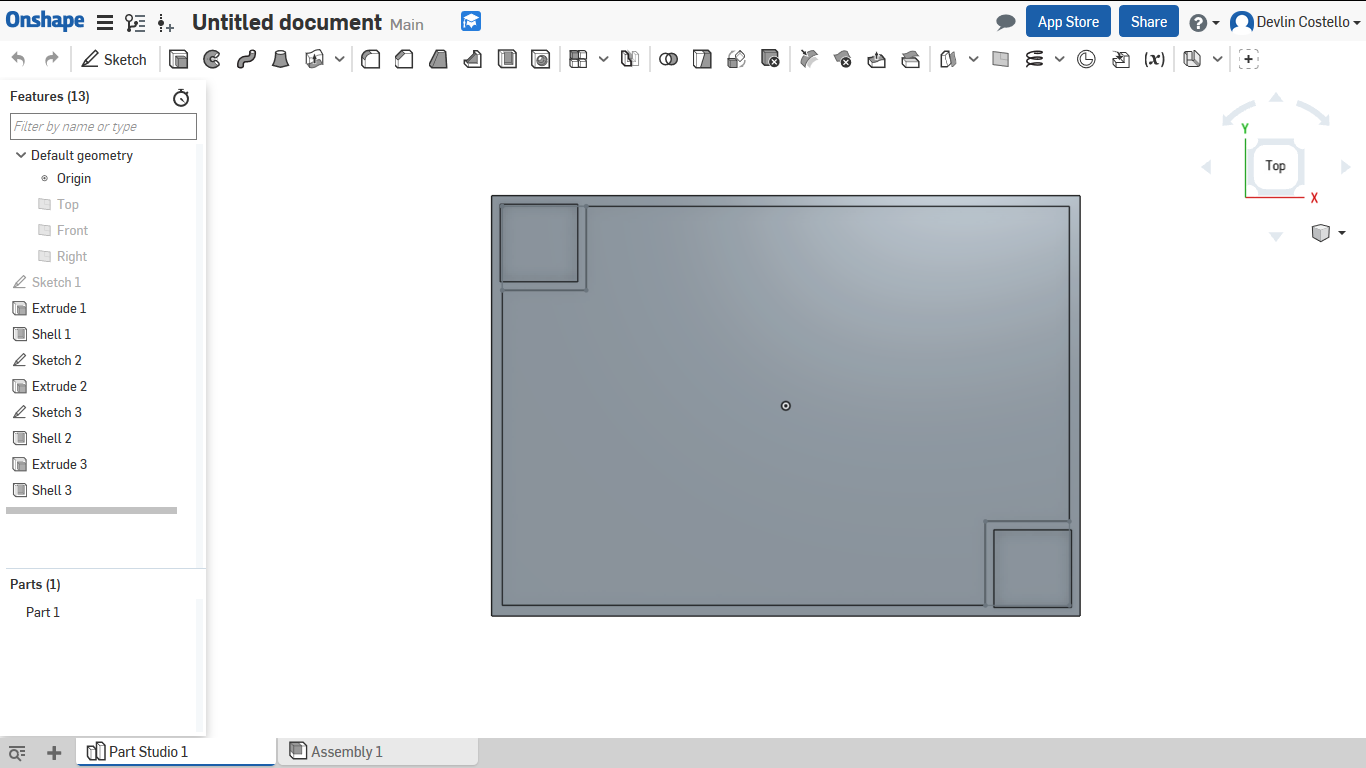Select the Split tool
The width and height of the screenshot is (1366, 768).
pyautogui.click(x=702, y=59)
